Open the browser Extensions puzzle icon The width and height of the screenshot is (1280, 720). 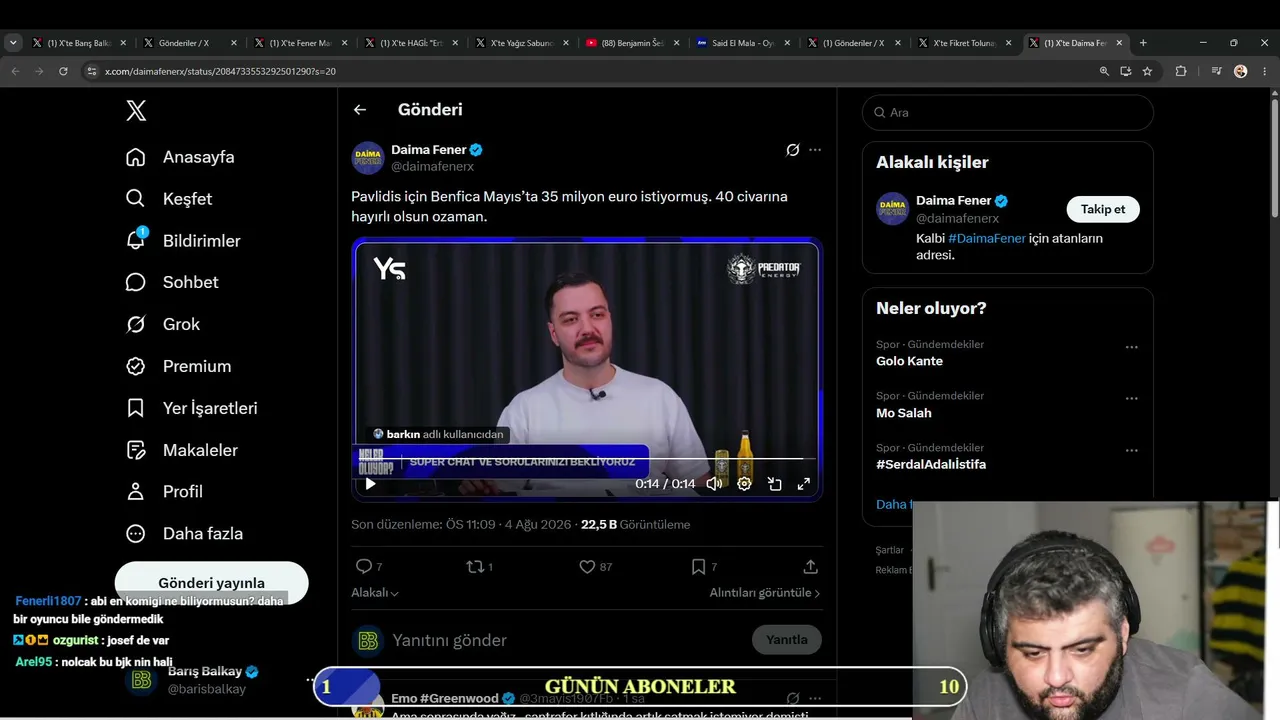click(x=1181, y=71)
